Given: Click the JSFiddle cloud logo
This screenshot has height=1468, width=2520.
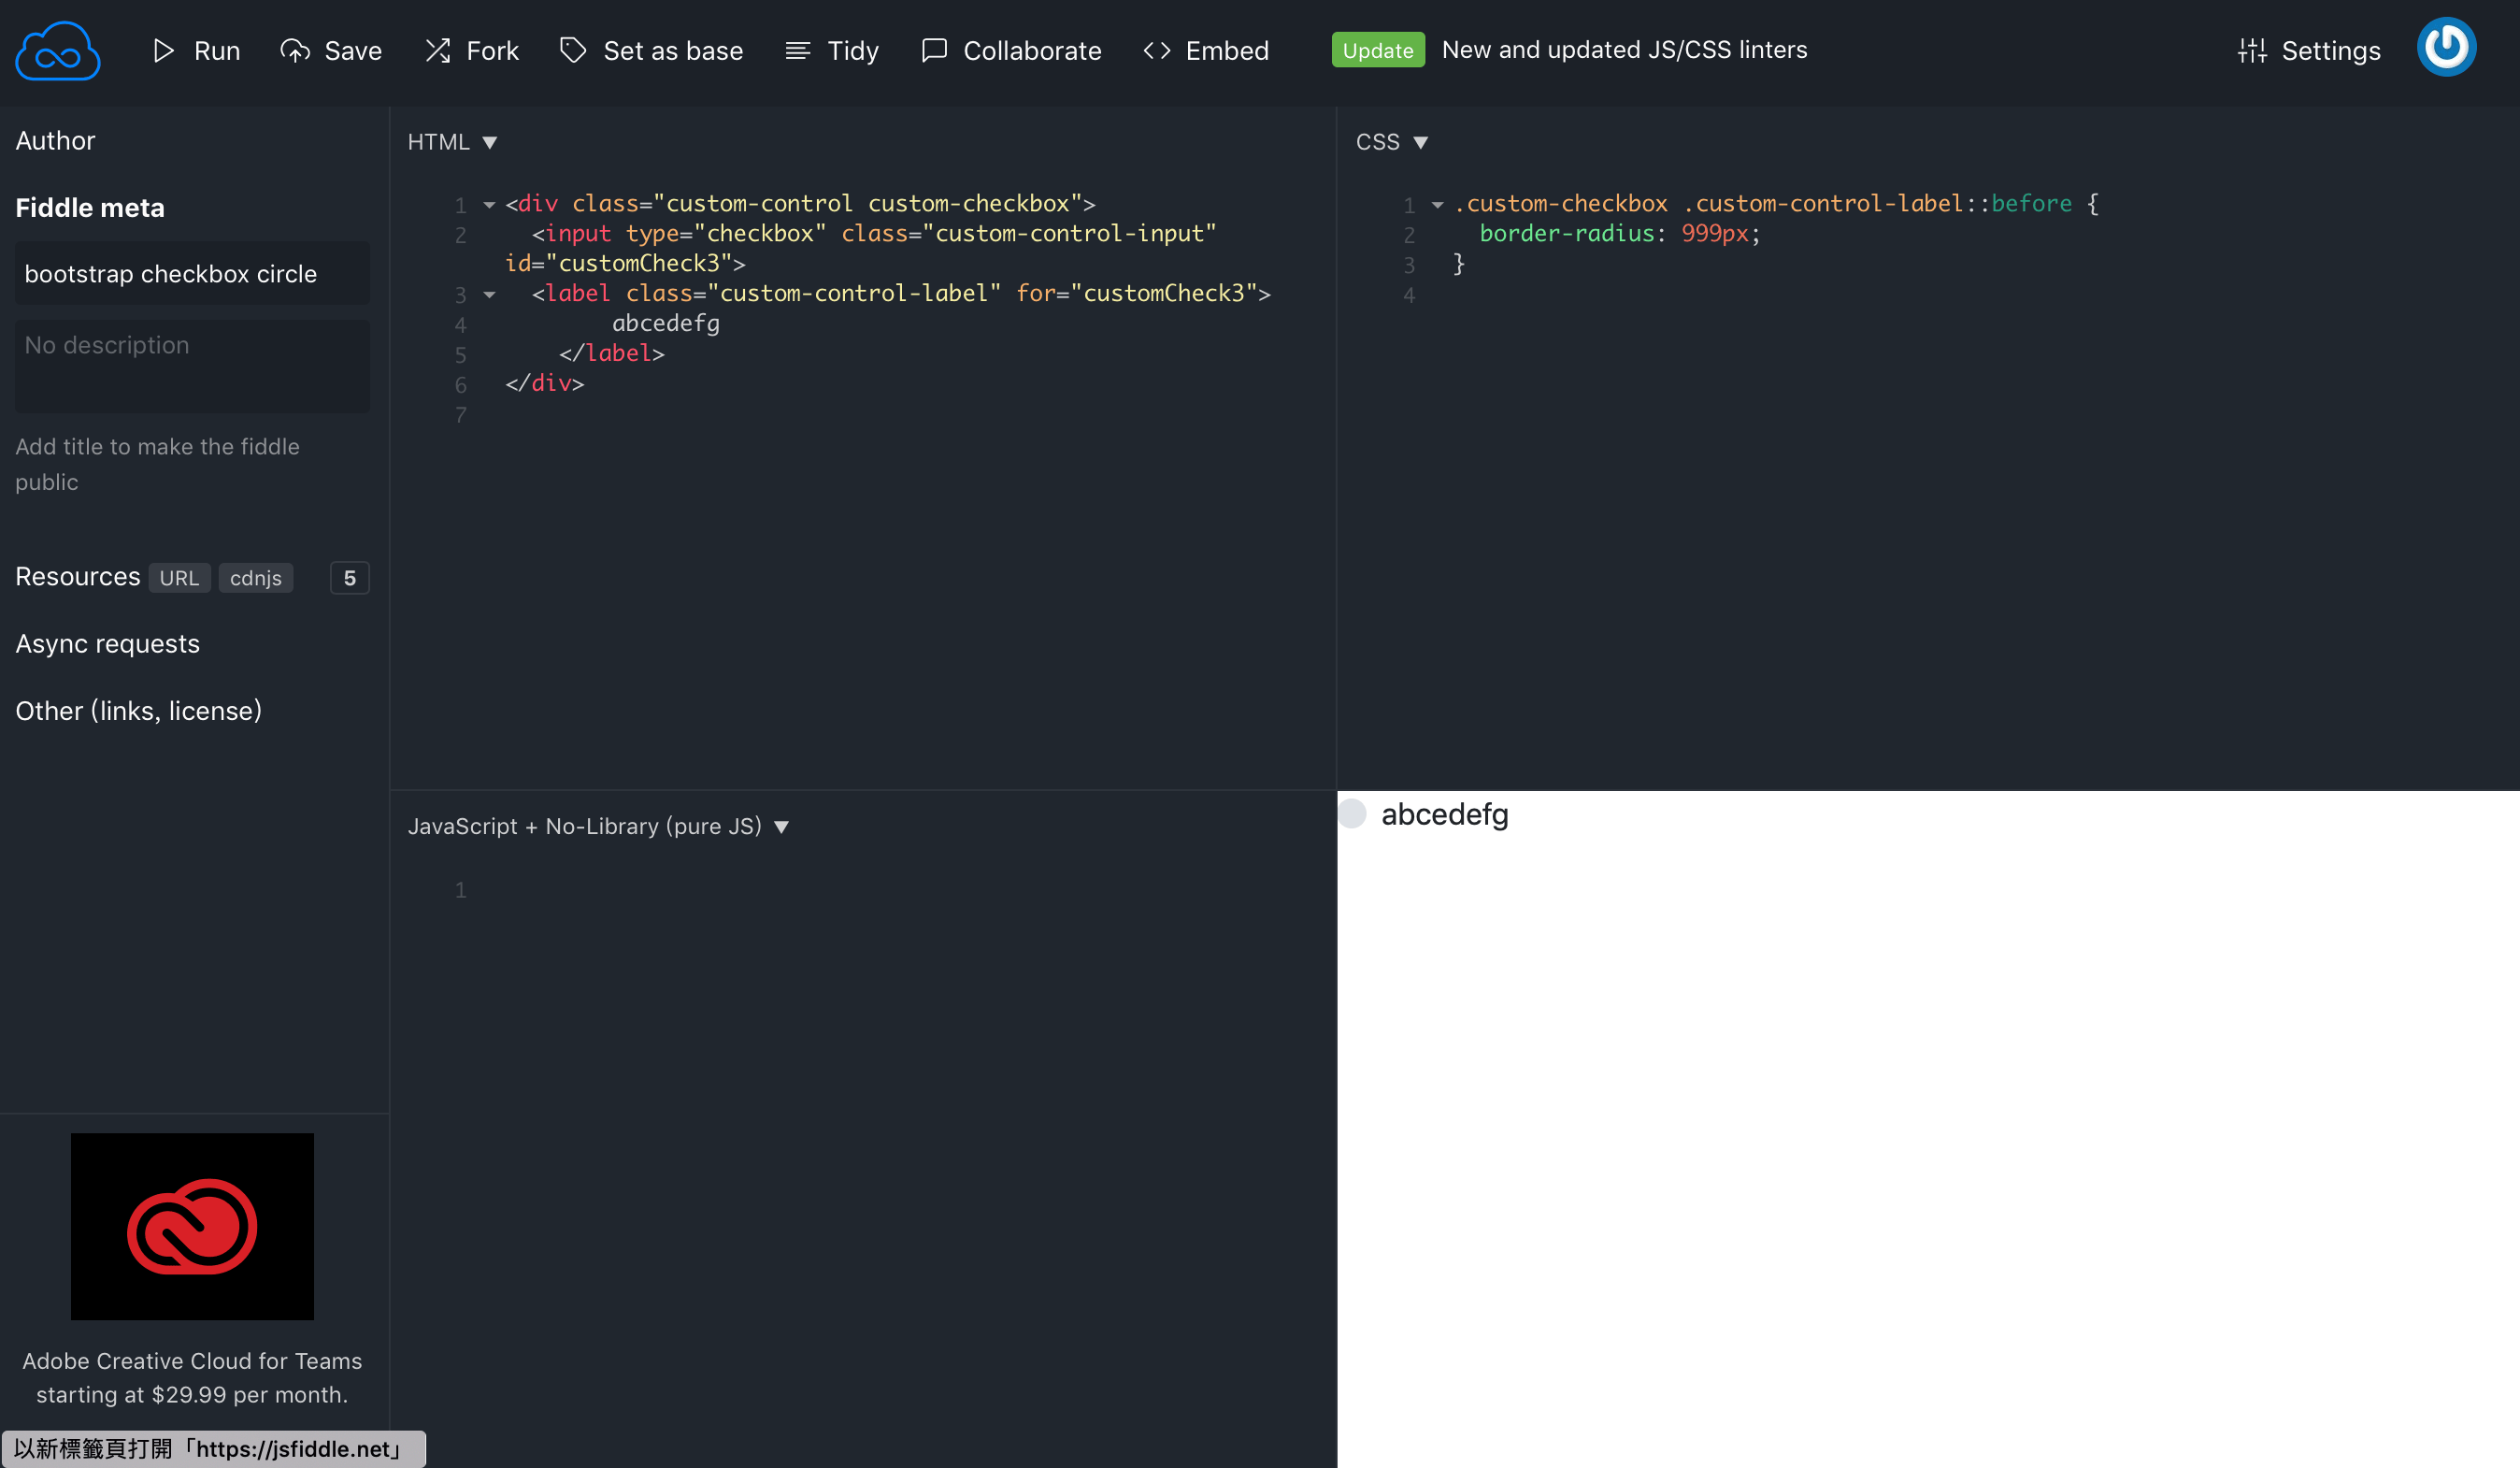Looking at the screenshot, I should pyautogui.click(x=57, y=50).
